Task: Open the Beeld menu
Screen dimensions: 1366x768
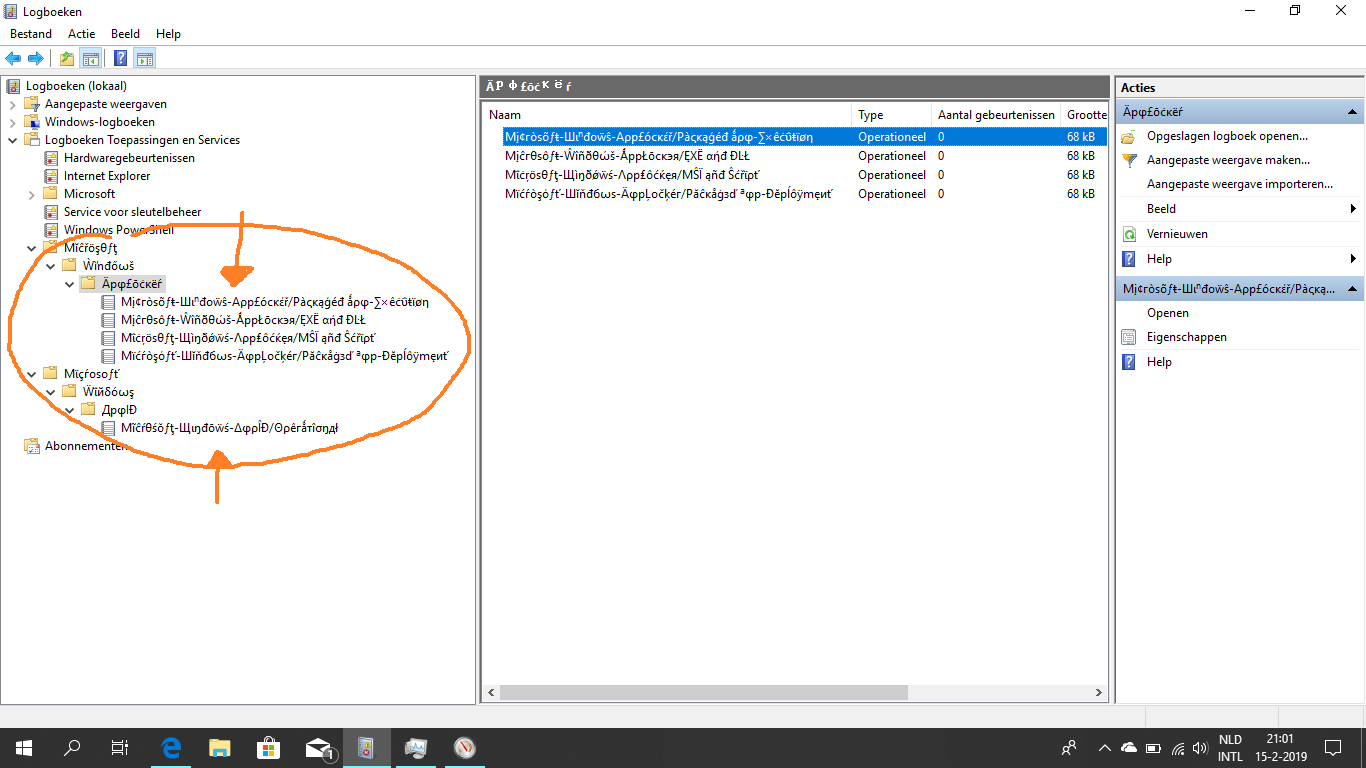Action: pos(125,33)
